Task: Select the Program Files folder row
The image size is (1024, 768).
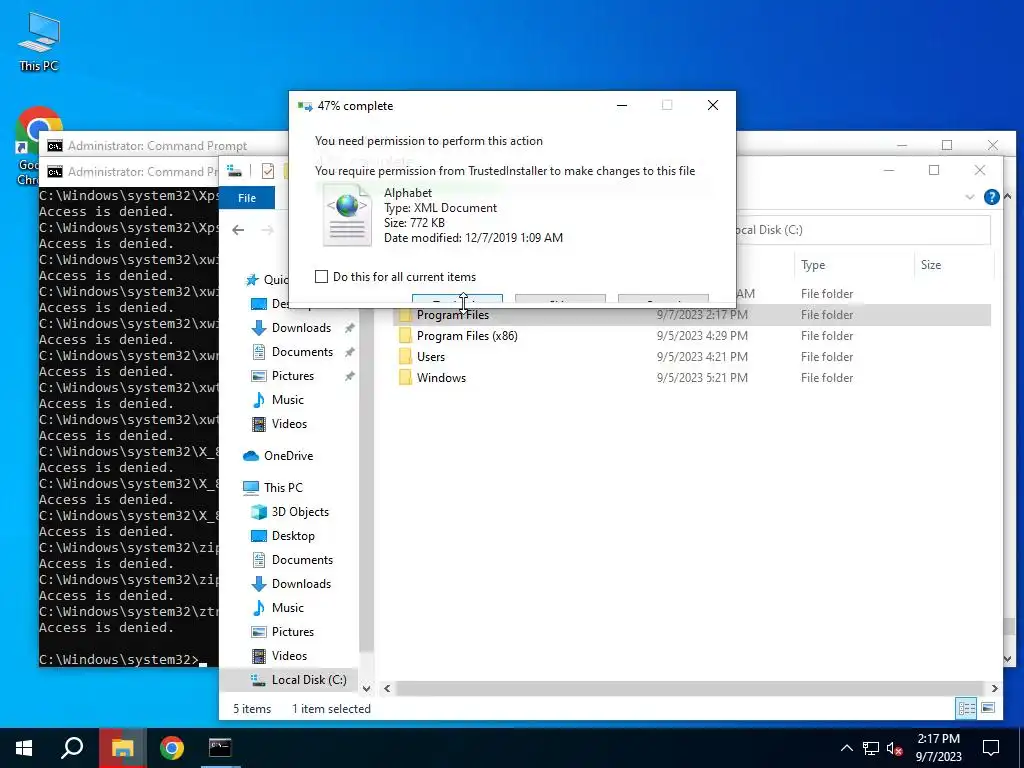Action: click(x=691, y=315)
